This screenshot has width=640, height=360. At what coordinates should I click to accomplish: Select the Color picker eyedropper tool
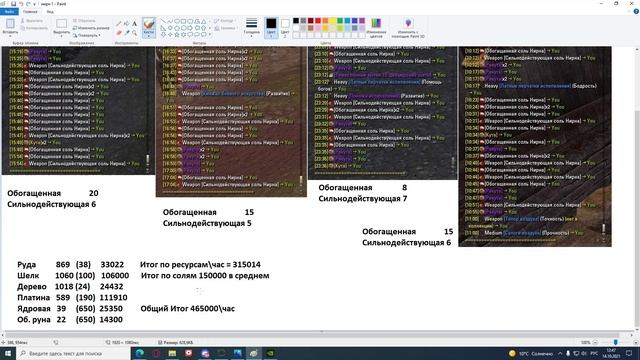click(x=127, y=33)
